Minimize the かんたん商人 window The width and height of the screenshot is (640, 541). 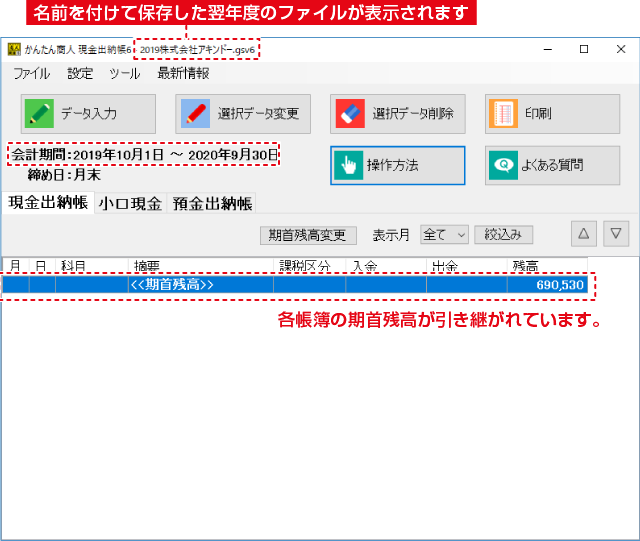coord(548,49)
